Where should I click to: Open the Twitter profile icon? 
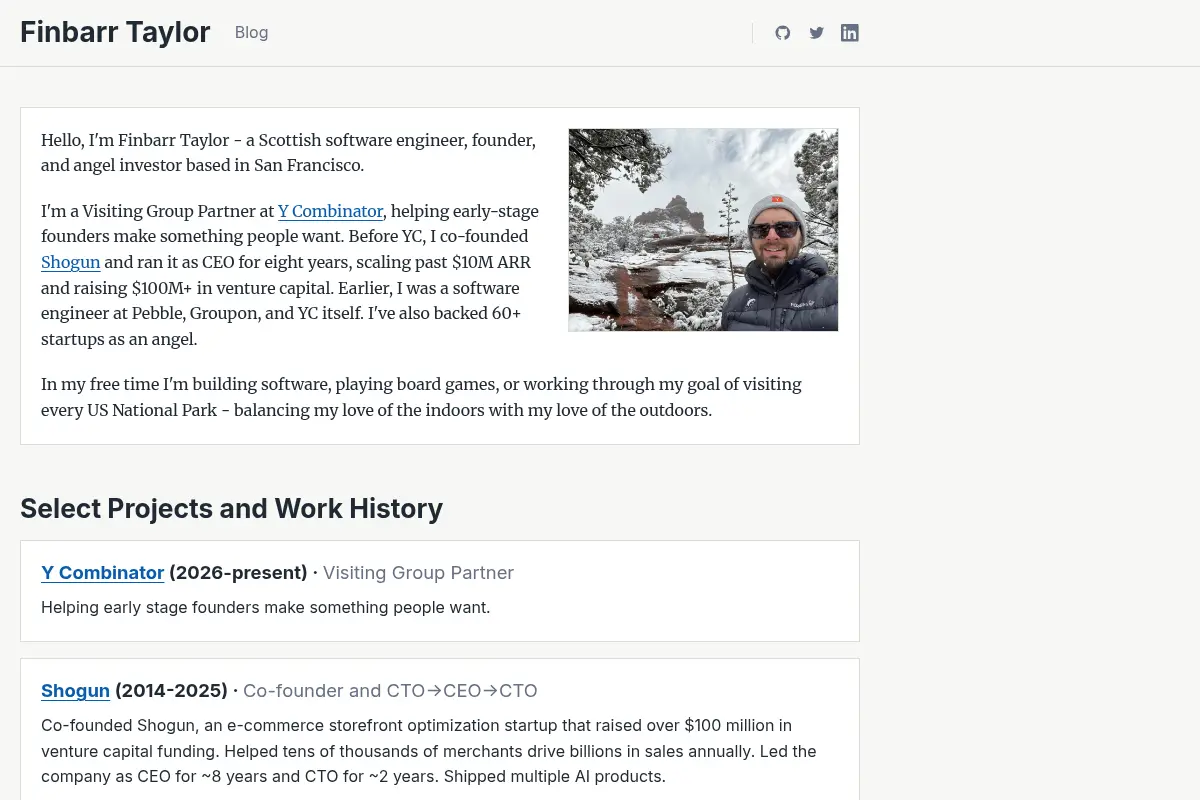pos(816,33)
